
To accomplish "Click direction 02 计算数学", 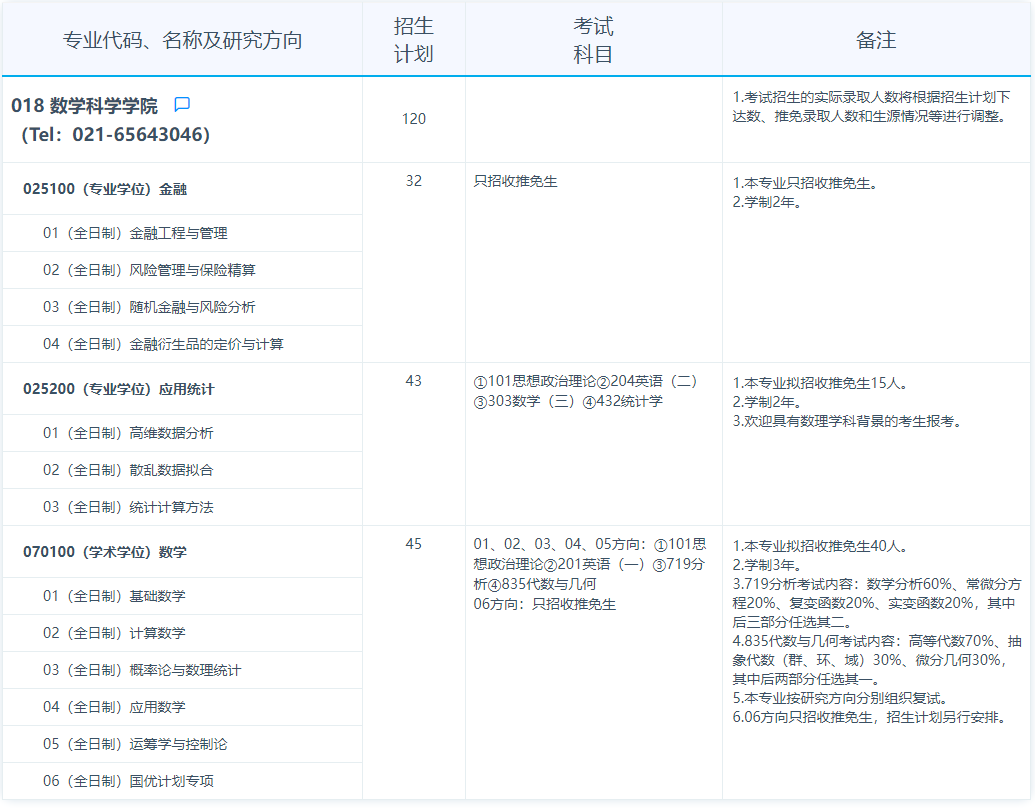I will [x=114, y=633].
